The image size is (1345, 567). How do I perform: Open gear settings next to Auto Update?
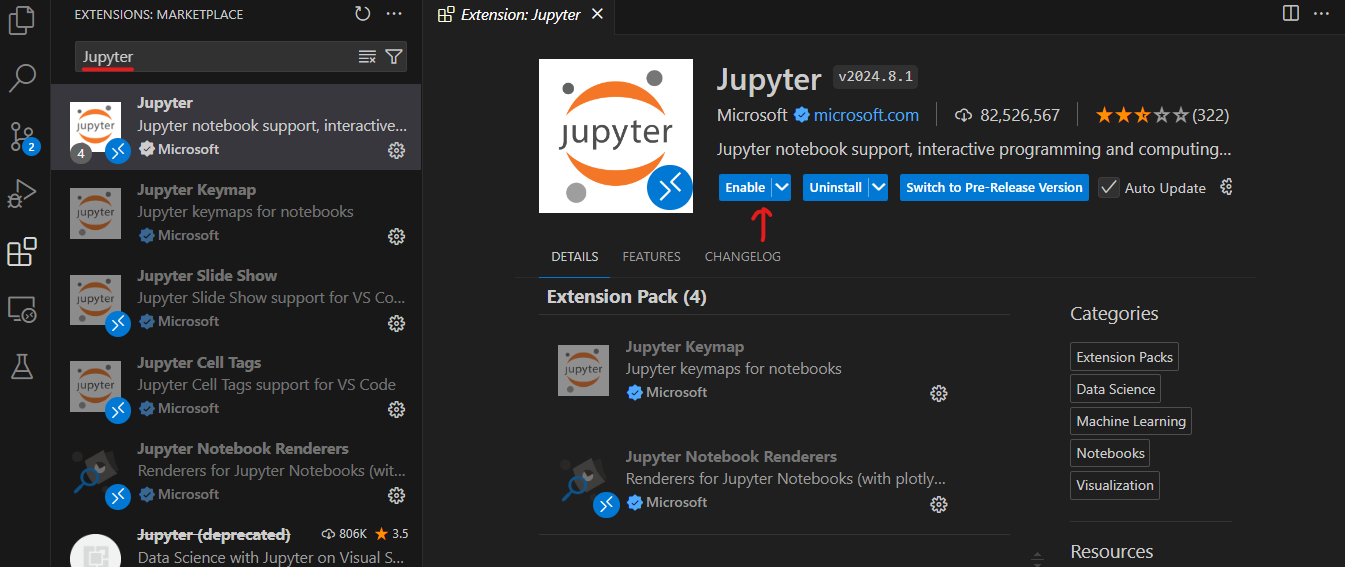coord(1227,187)
